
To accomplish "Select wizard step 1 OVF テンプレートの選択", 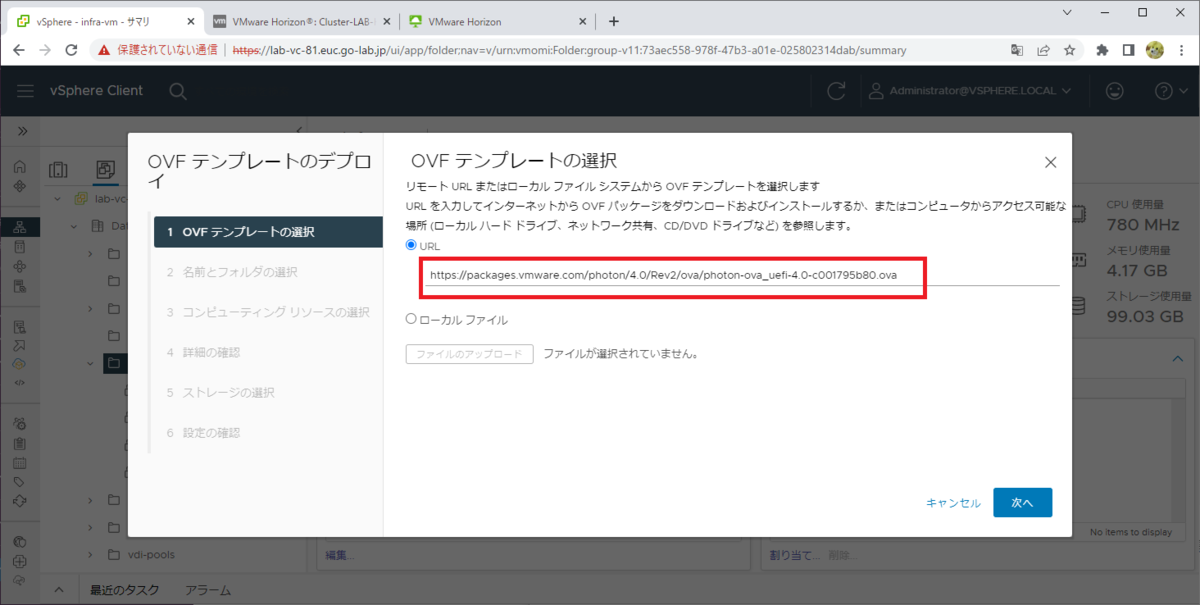I will [269, 232].
